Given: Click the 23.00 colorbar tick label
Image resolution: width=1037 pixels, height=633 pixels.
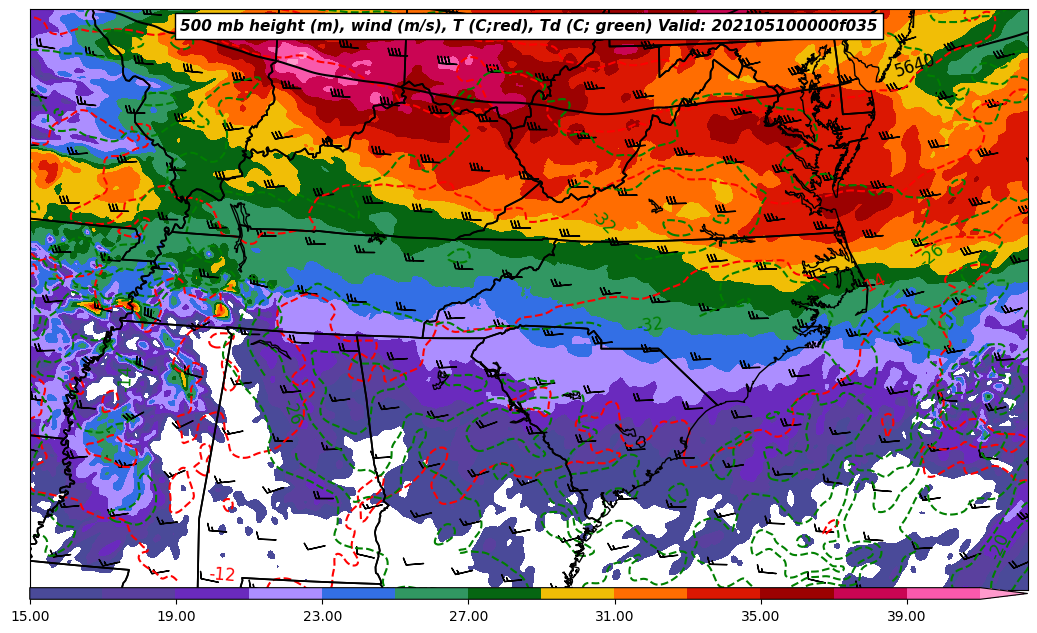Looking at the screenshot, I should pos(322,616).
